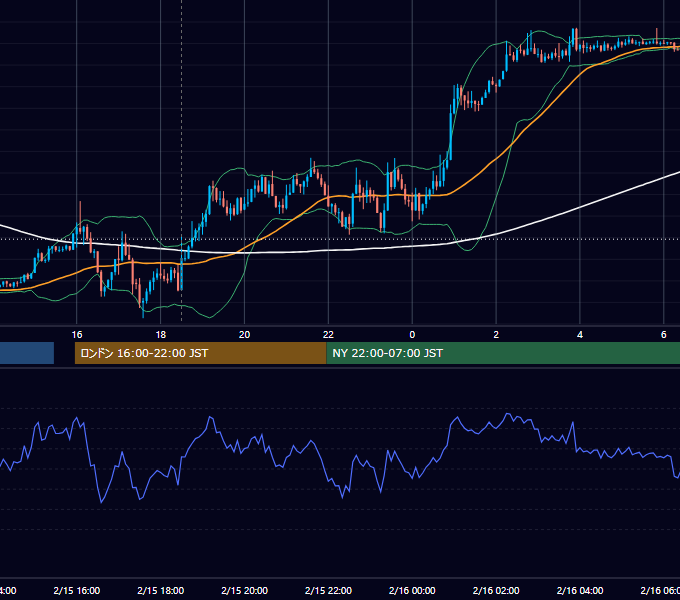This screenshot has width=680, height=600.
Task: Click time axis label 0 on the price chart
Action: coord(412,335)
